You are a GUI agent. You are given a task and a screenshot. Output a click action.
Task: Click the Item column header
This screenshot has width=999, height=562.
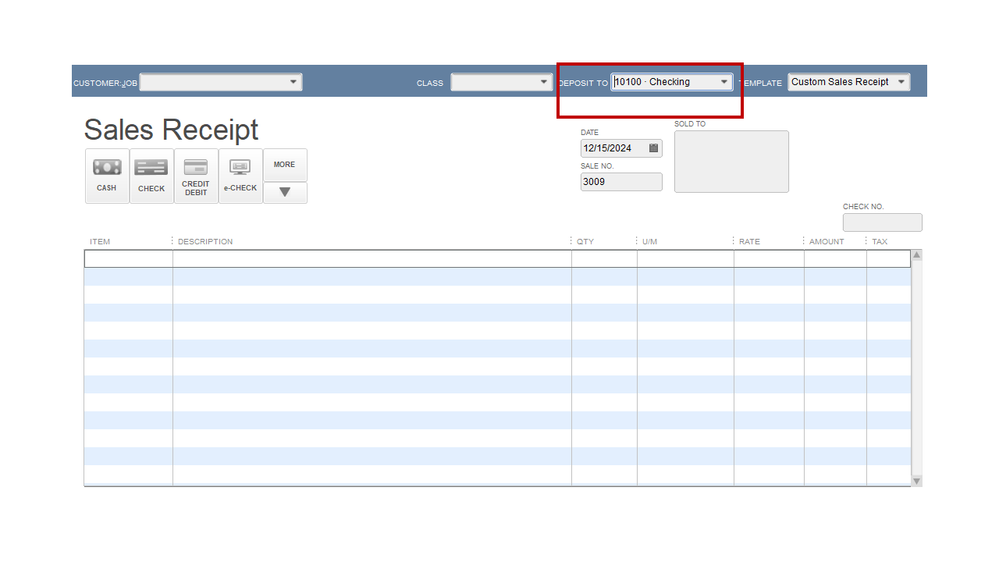(x=100, y=241)
